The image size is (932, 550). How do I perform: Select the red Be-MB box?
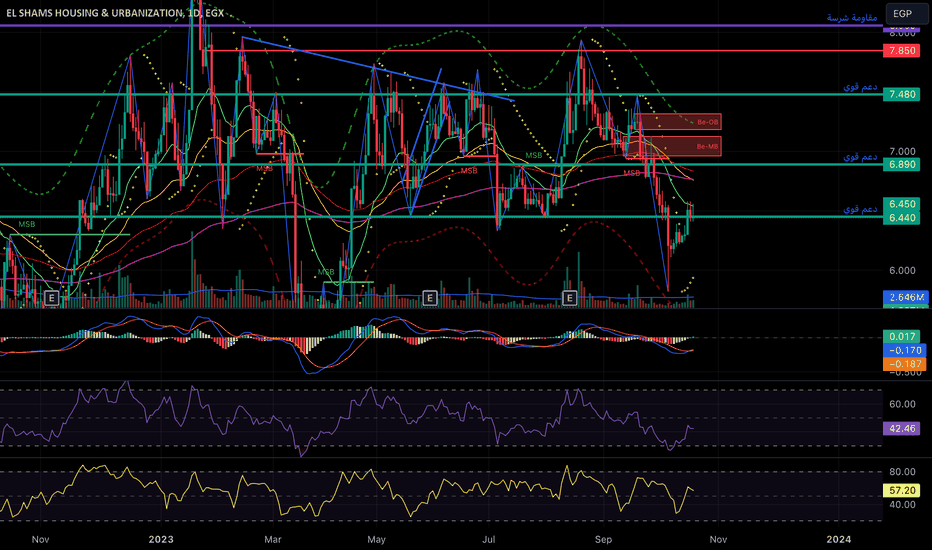pos(673,146)
